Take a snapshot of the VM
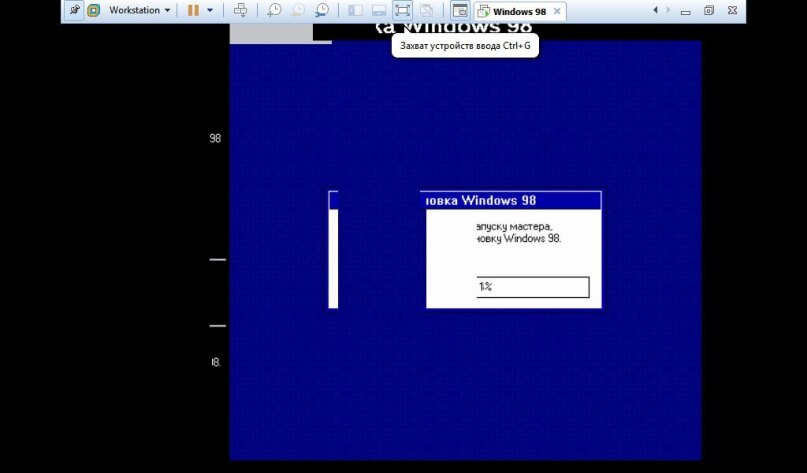This screenshot has height=473, width=807. tap(274, 10)
